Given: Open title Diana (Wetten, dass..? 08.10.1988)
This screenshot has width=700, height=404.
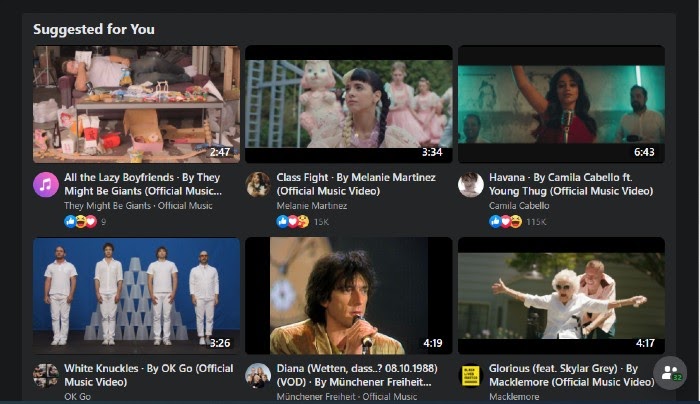Looking at the screenshot, I should (357, 375).
